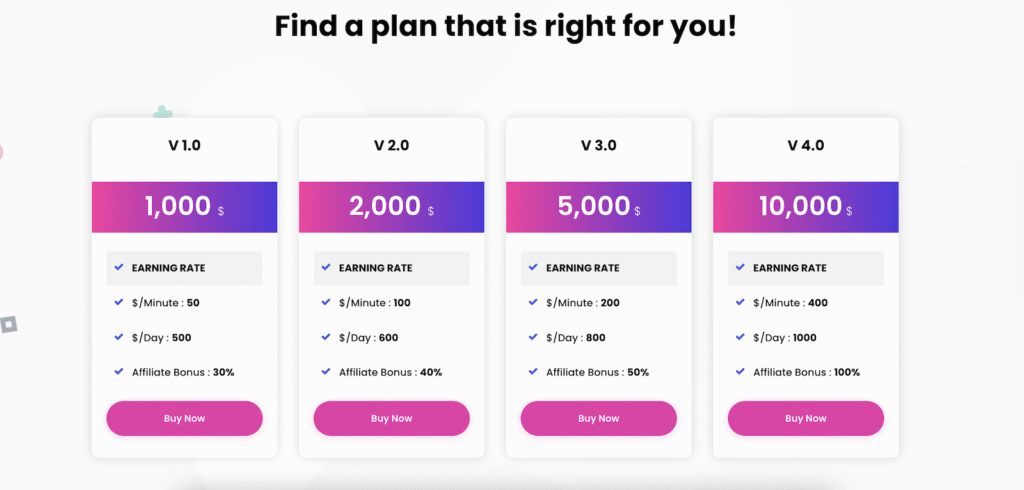The height and width of the screenshot is (490, 1024).
Task: Click the checkmark beside V 4.0 Affiliate Bonus 100%
Action: coord(740,371)
